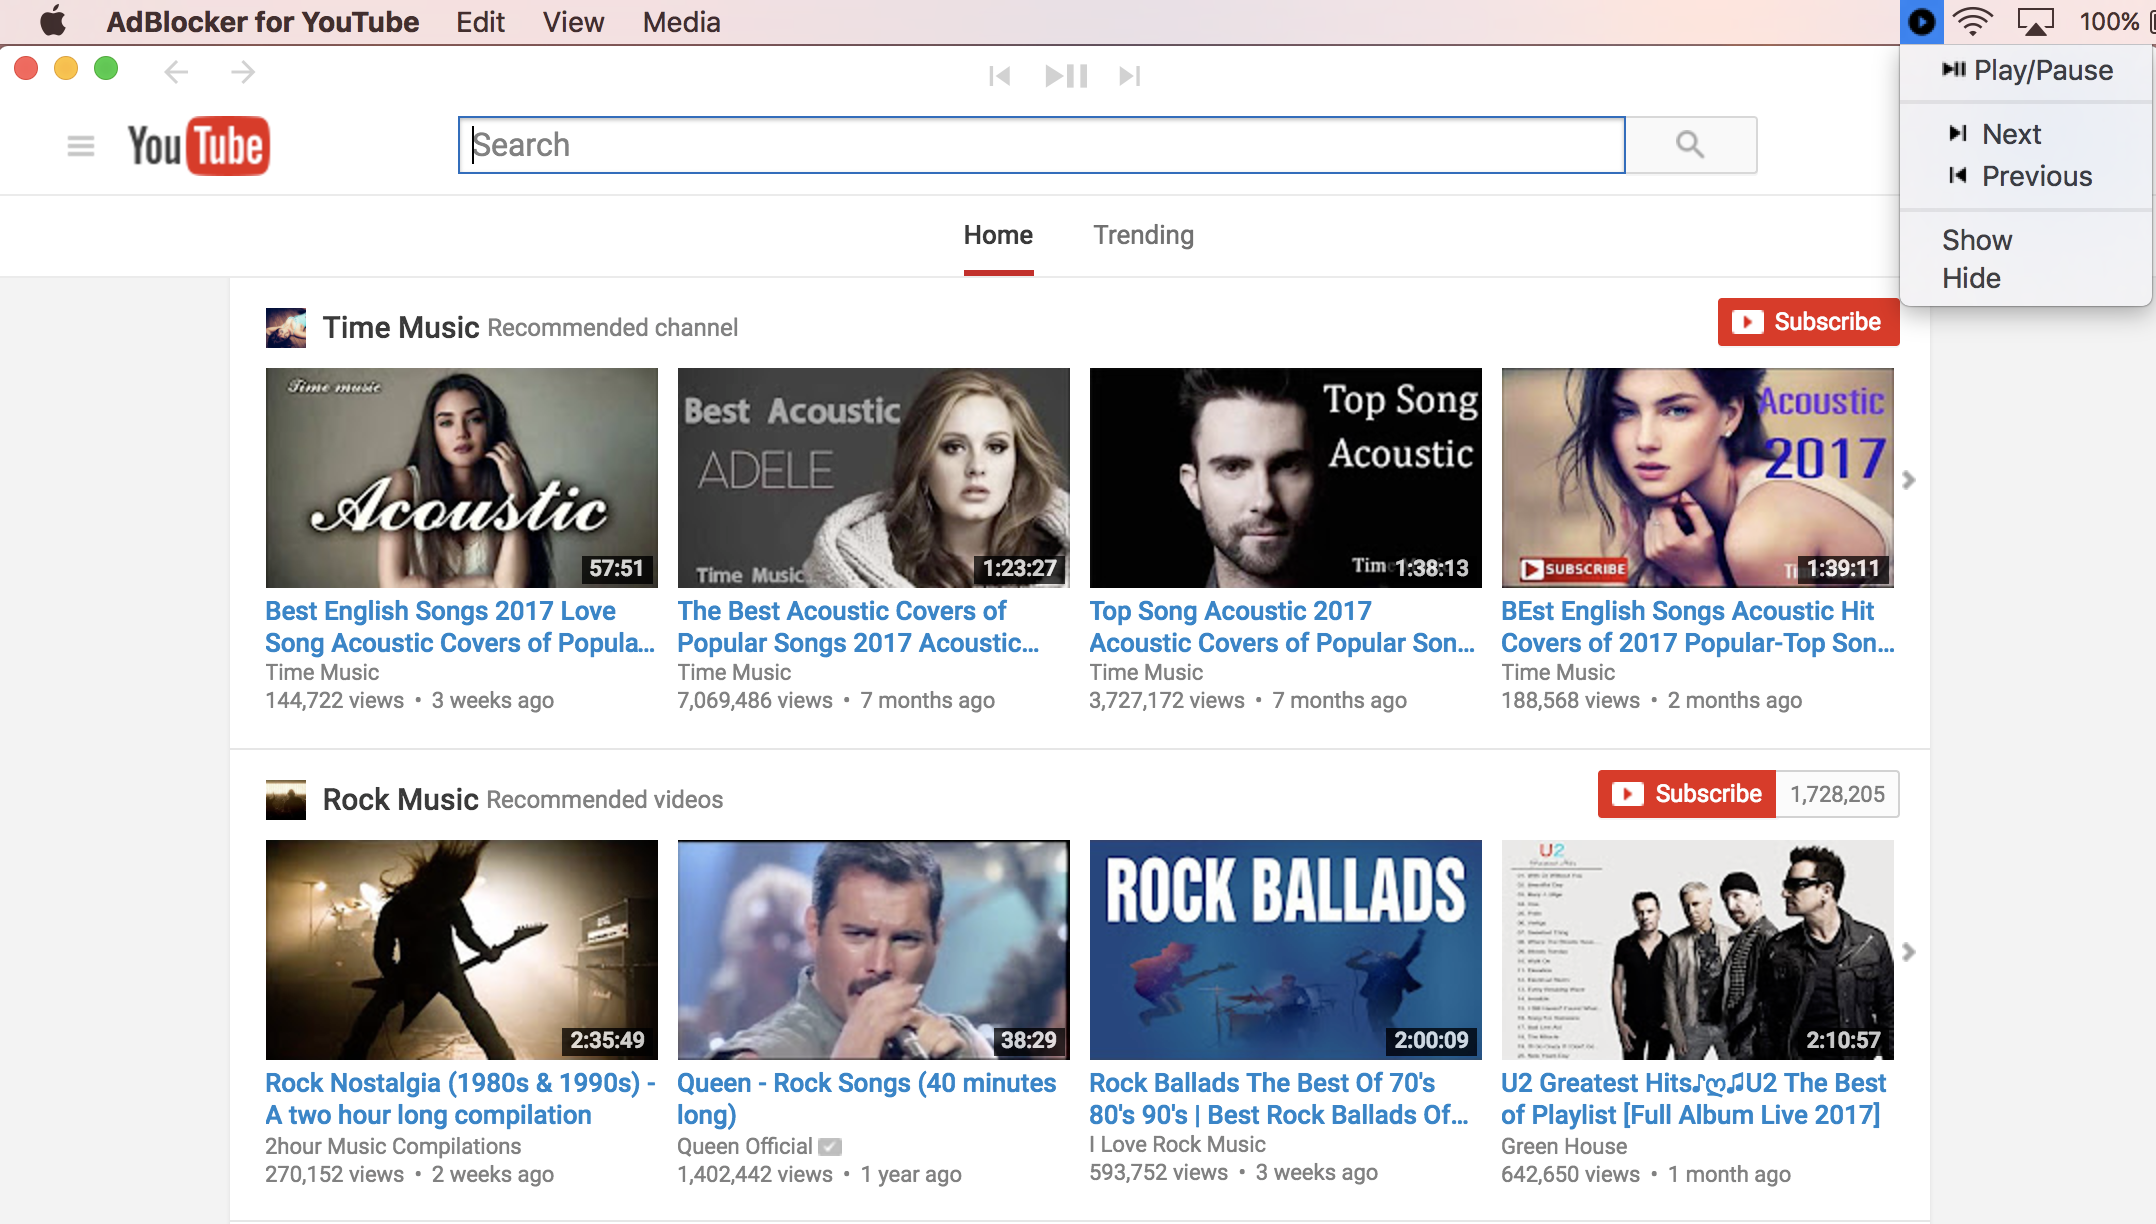Image resolution: width=2156 pixels, height=1224 pixels.
Task: Open the Media menu
Action: click(681, 21)
